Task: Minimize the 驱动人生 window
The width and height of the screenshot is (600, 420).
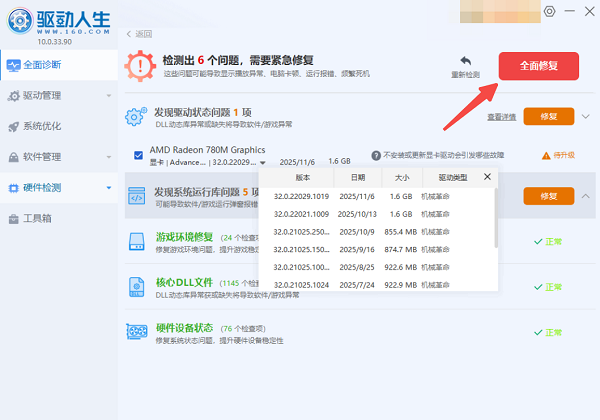Action: (569, 11)
